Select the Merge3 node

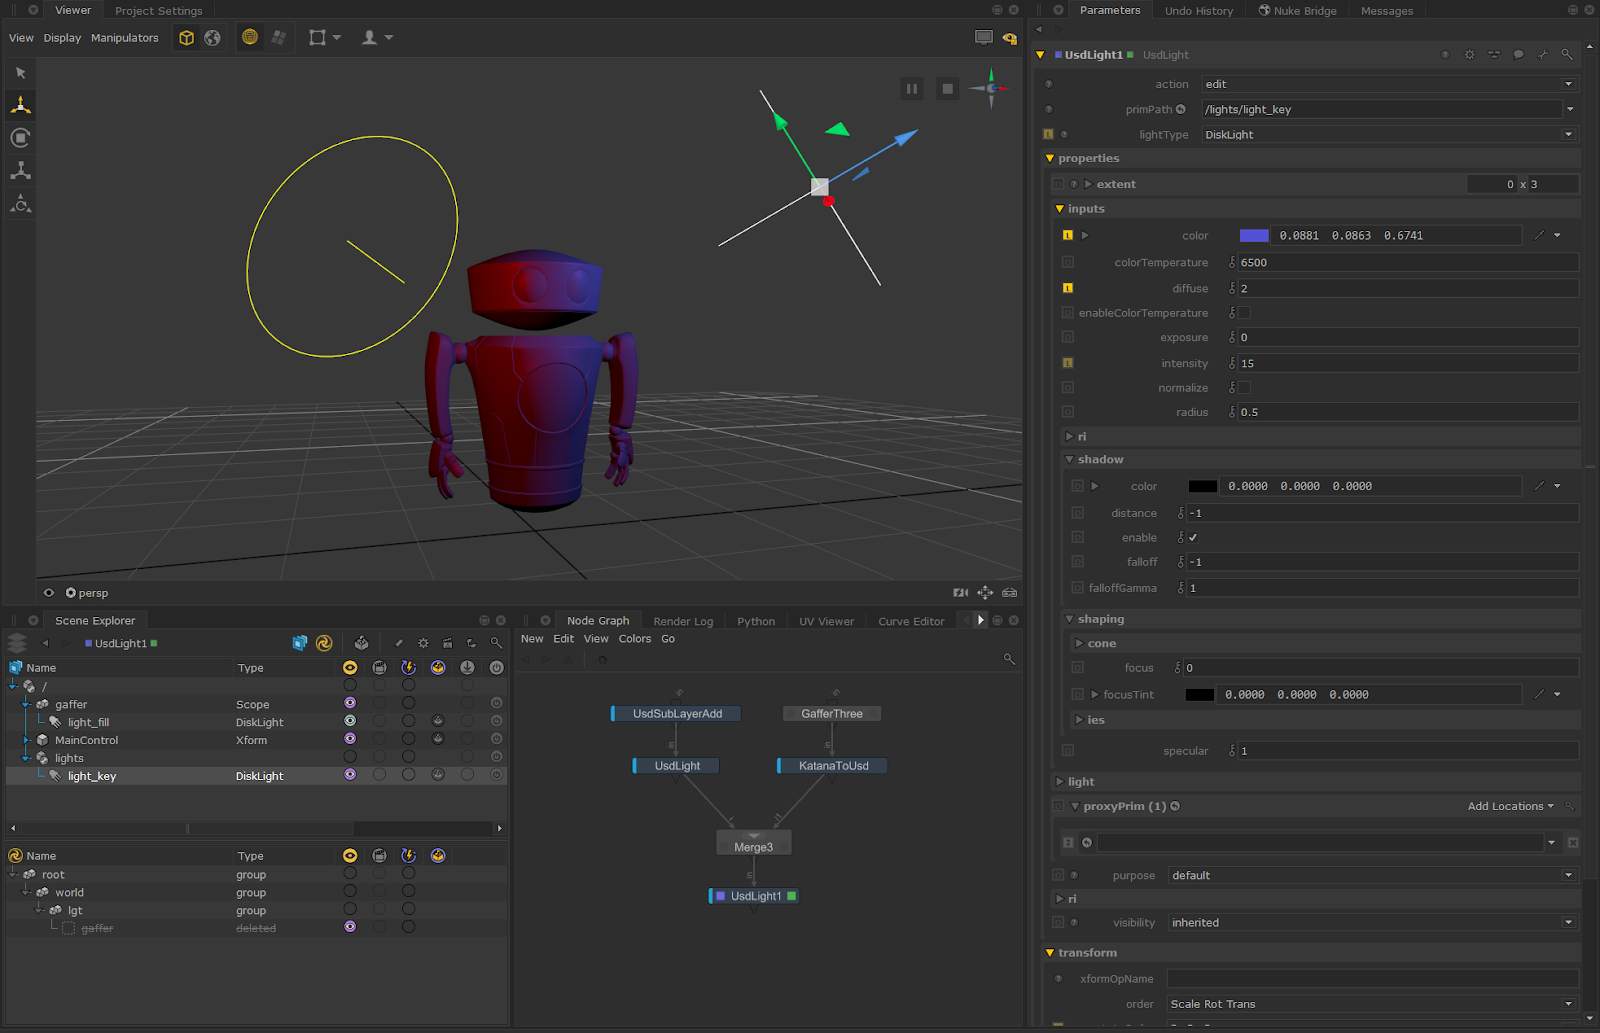[753, 847]
